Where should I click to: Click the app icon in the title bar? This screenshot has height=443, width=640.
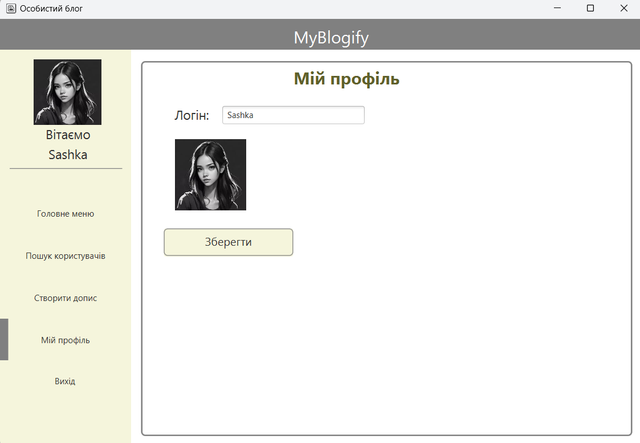(11, 8)
